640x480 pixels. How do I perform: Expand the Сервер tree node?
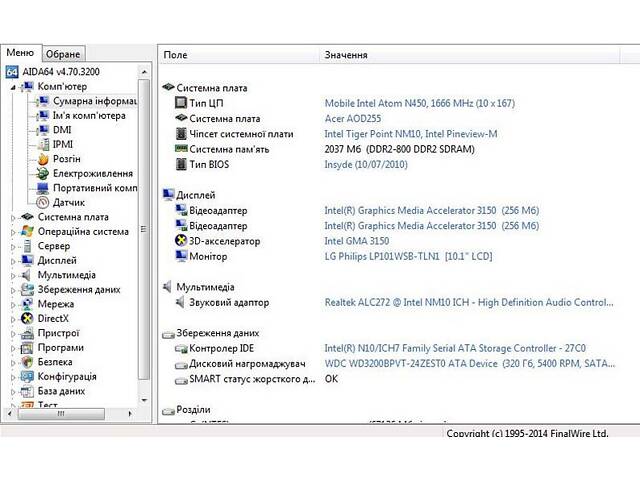point(13,247)
